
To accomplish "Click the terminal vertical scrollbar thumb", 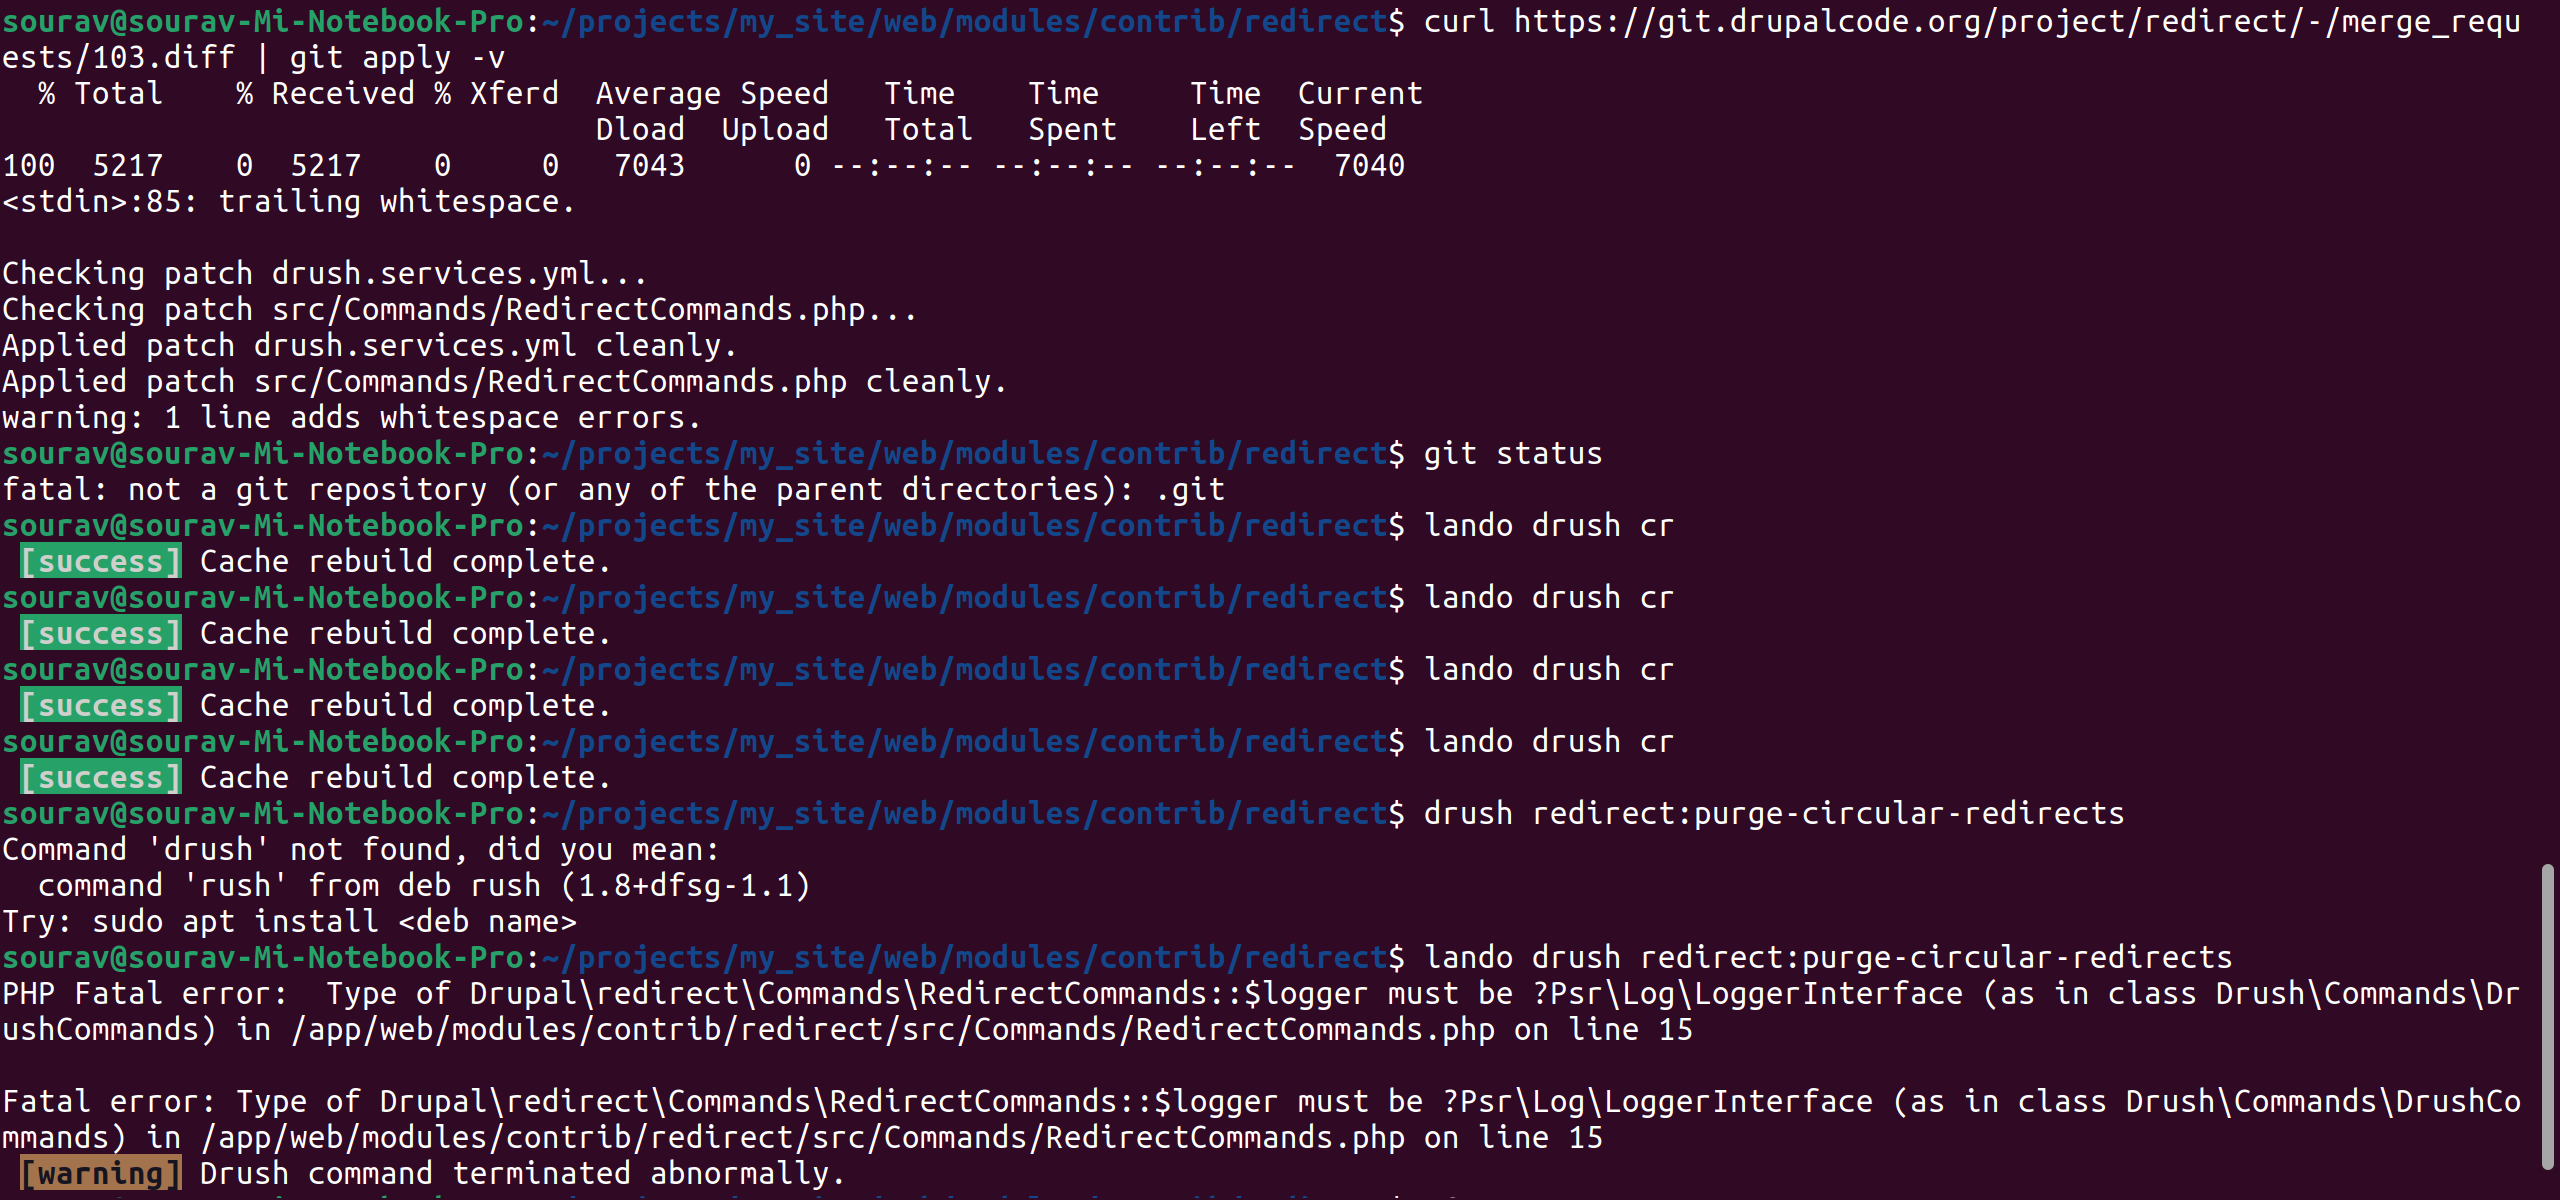I will (x=2547, y=1017).
